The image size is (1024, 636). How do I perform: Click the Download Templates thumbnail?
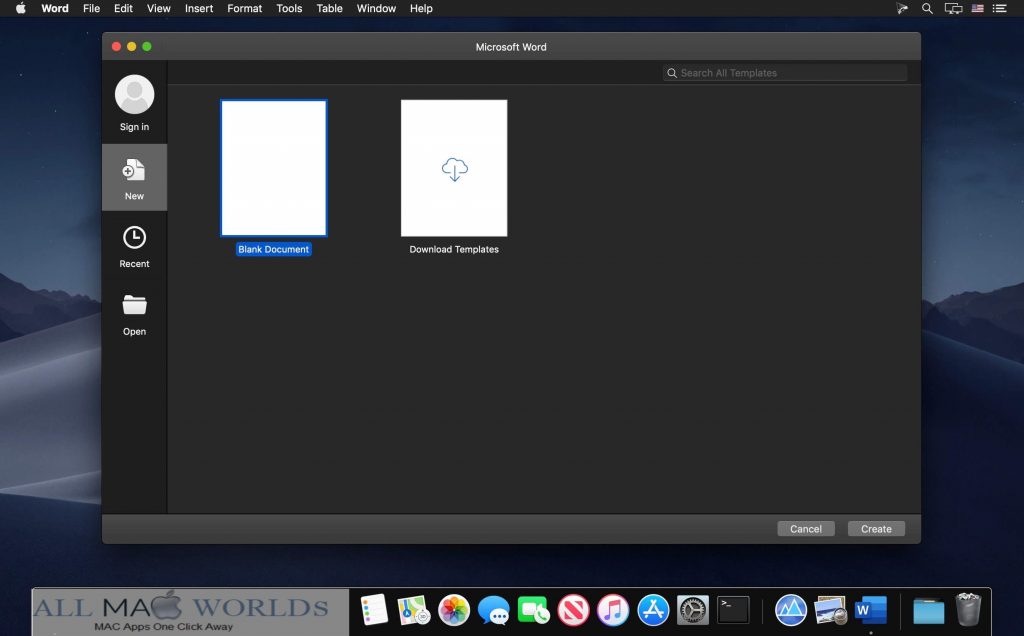[x=454, y=168]
